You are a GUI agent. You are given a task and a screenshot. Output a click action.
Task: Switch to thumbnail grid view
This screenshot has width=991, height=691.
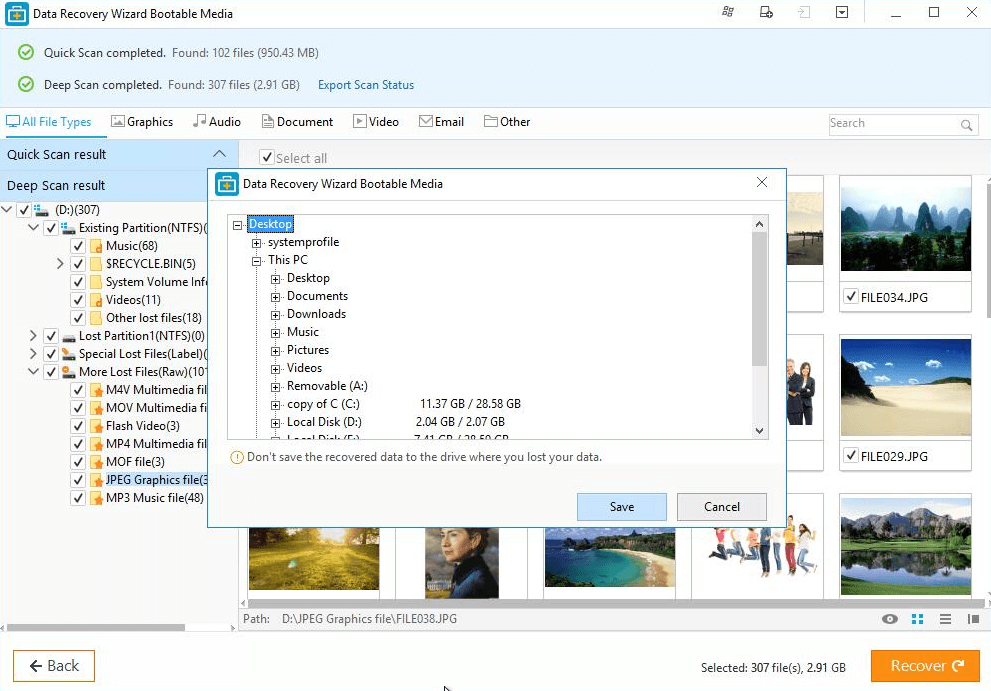click(918, 620)
